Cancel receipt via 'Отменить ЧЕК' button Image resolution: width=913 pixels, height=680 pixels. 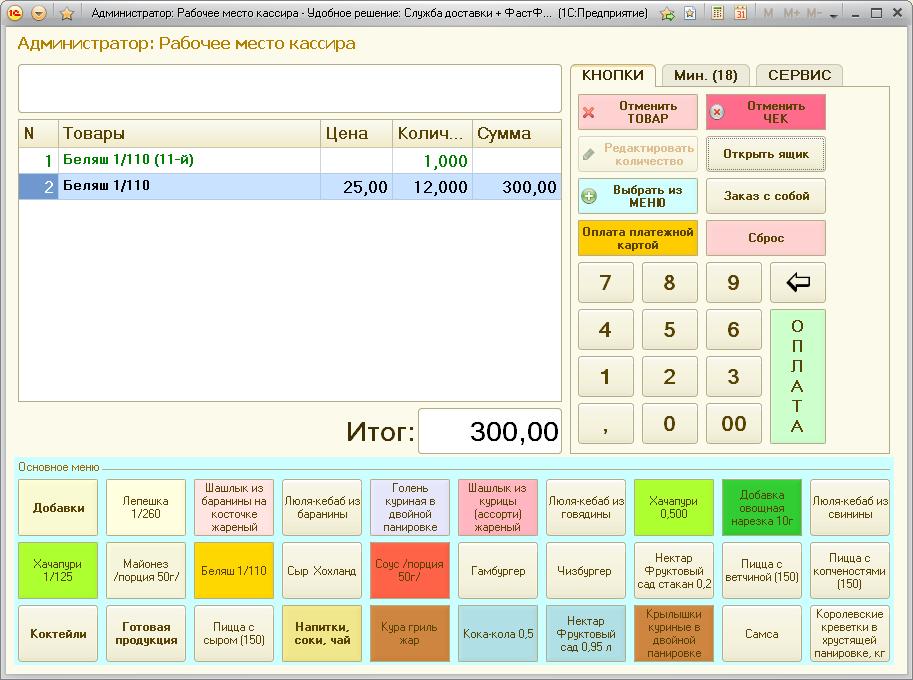[x=766, y=112]
